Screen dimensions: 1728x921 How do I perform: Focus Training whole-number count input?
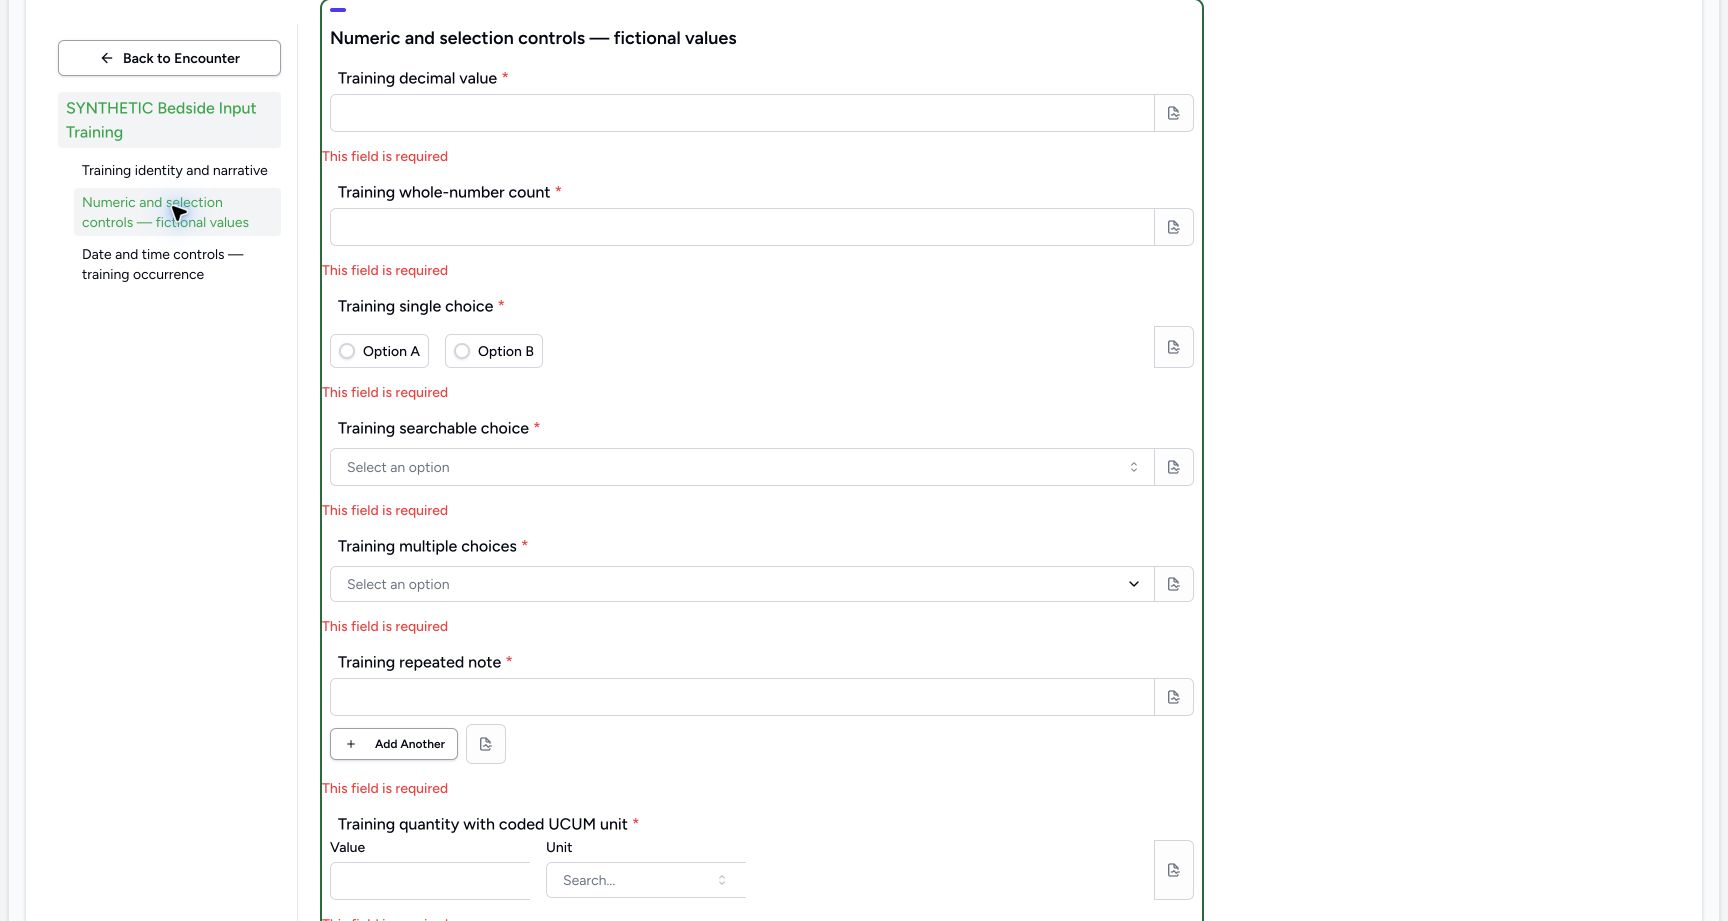click(742, 227)
